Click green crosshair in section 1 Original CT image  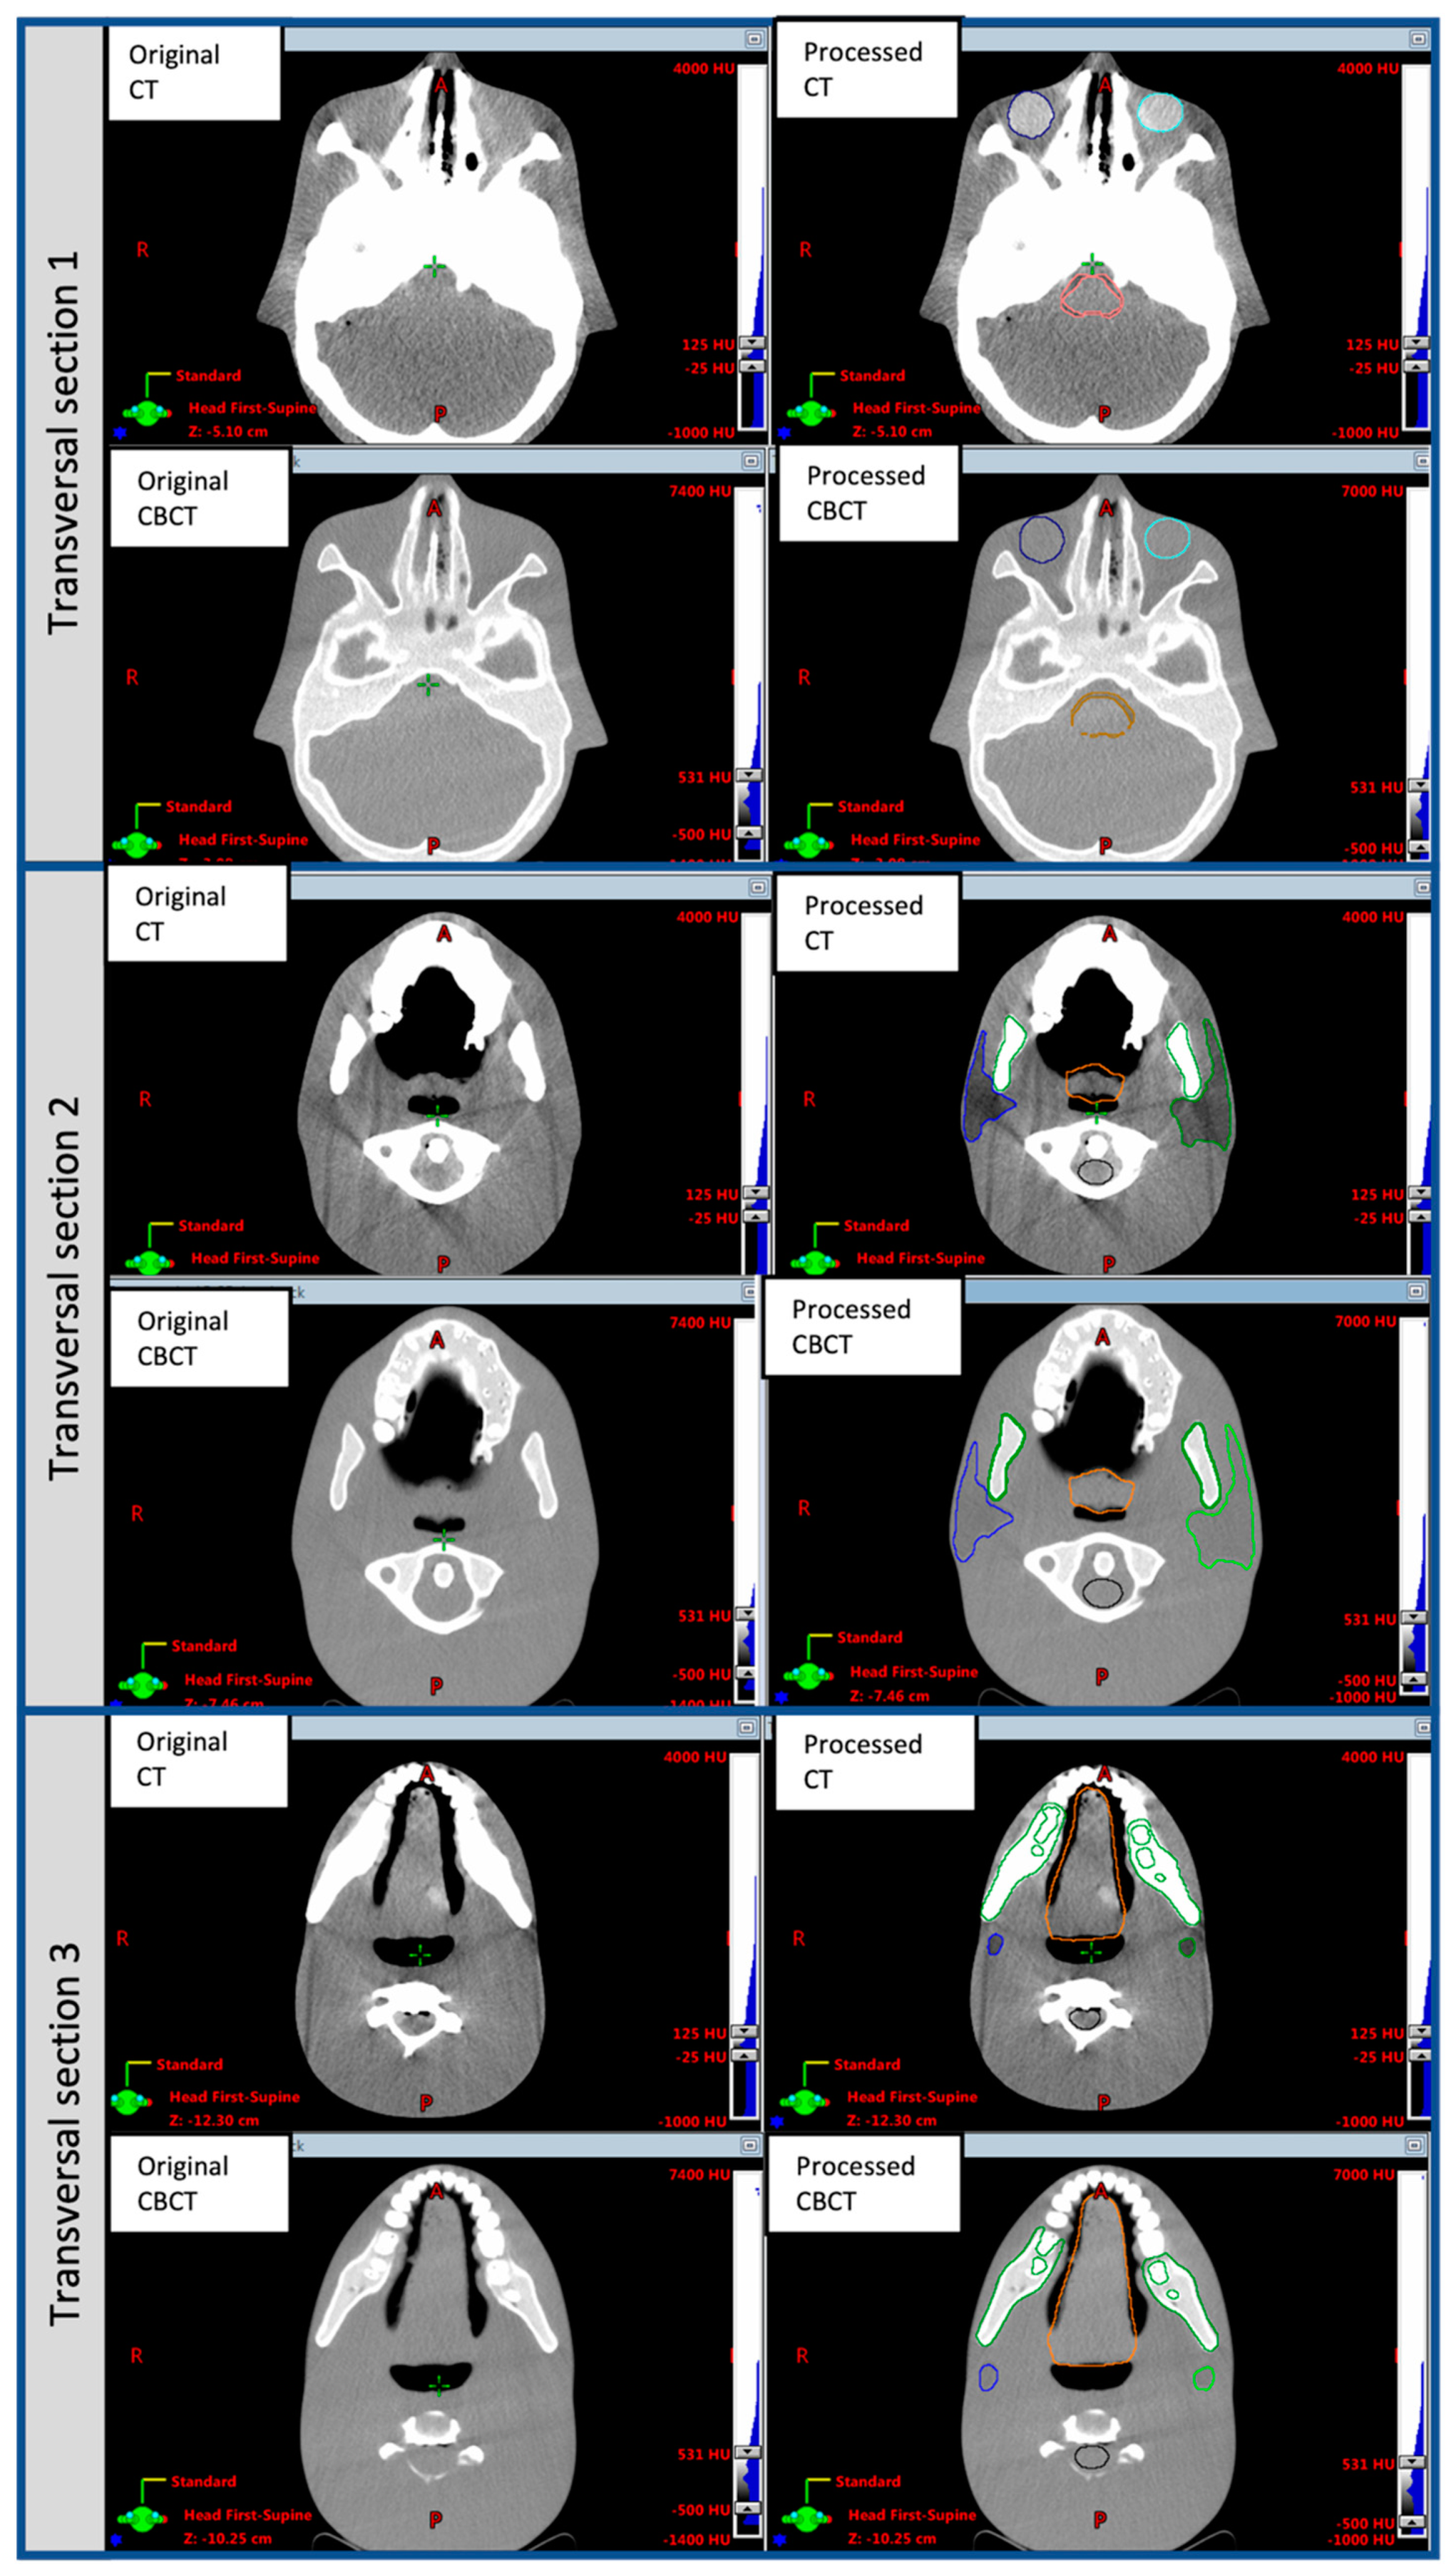434,267
